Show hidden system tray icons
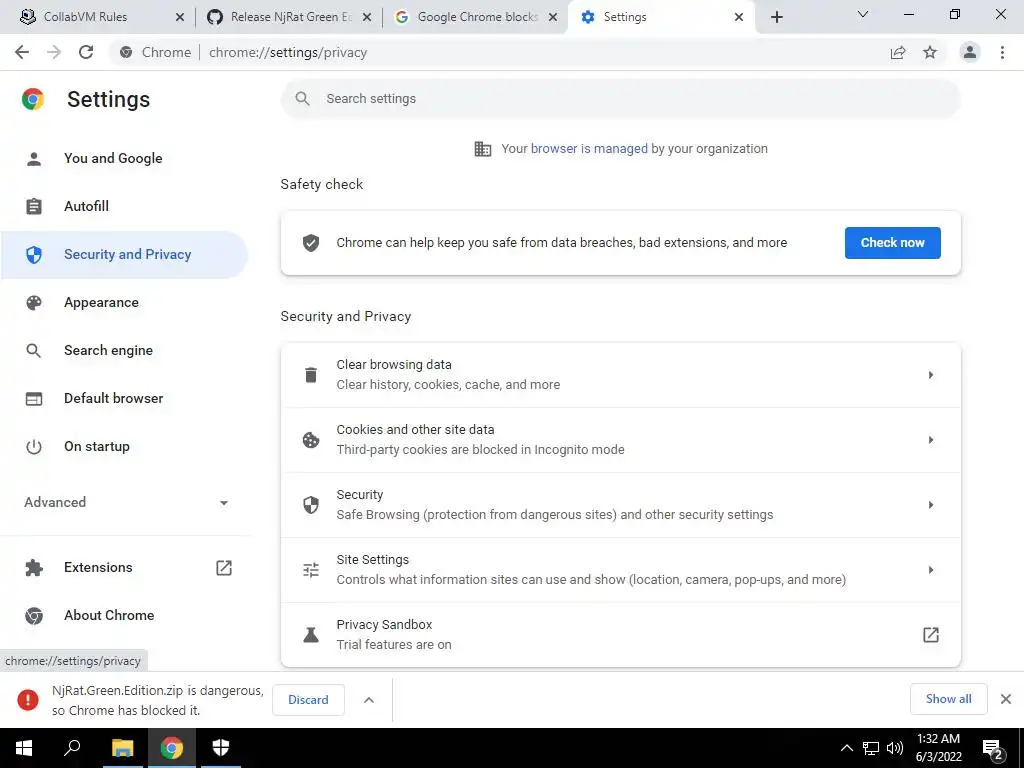This screenshot has height=768, width=1024. coord(846,748)
